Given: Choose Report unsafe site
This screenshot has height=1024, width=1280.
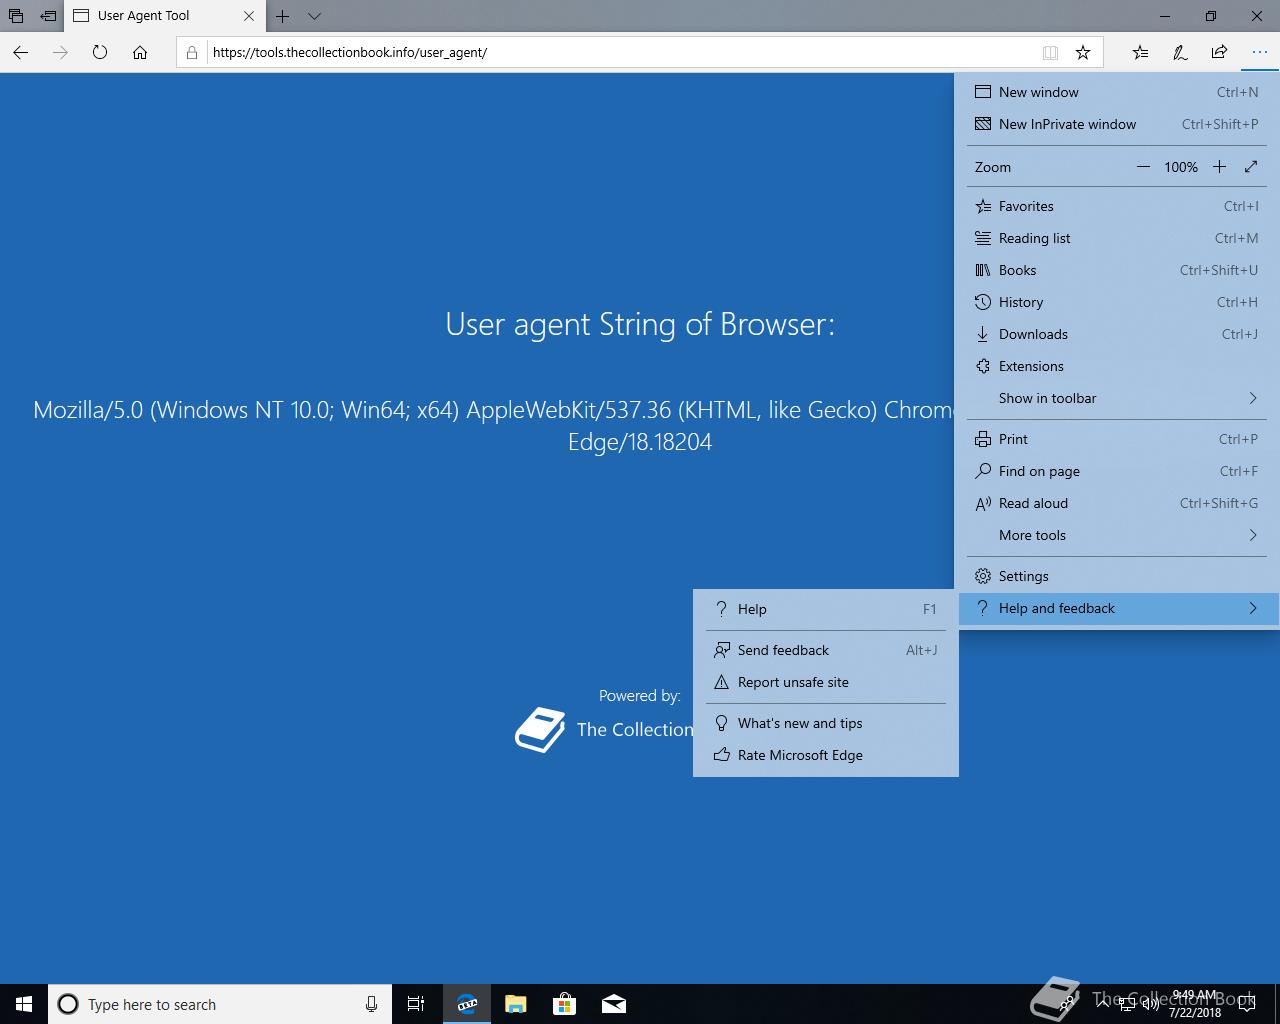Looking at the screenshot, I should 826,682.
